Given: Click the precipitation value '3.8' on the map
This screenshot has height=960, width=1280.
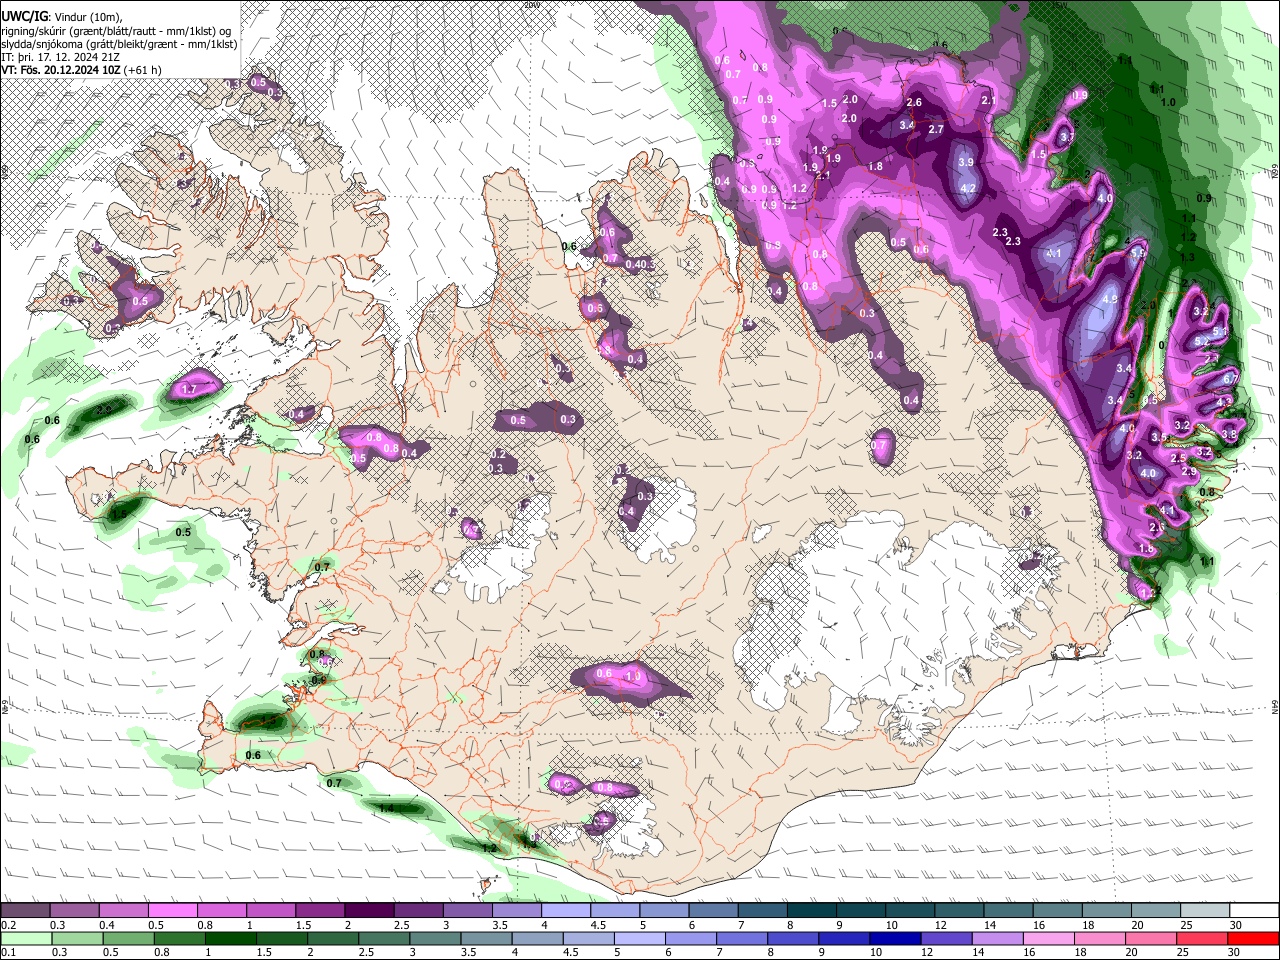Looking at the screenshot, I should (1229, 435).
